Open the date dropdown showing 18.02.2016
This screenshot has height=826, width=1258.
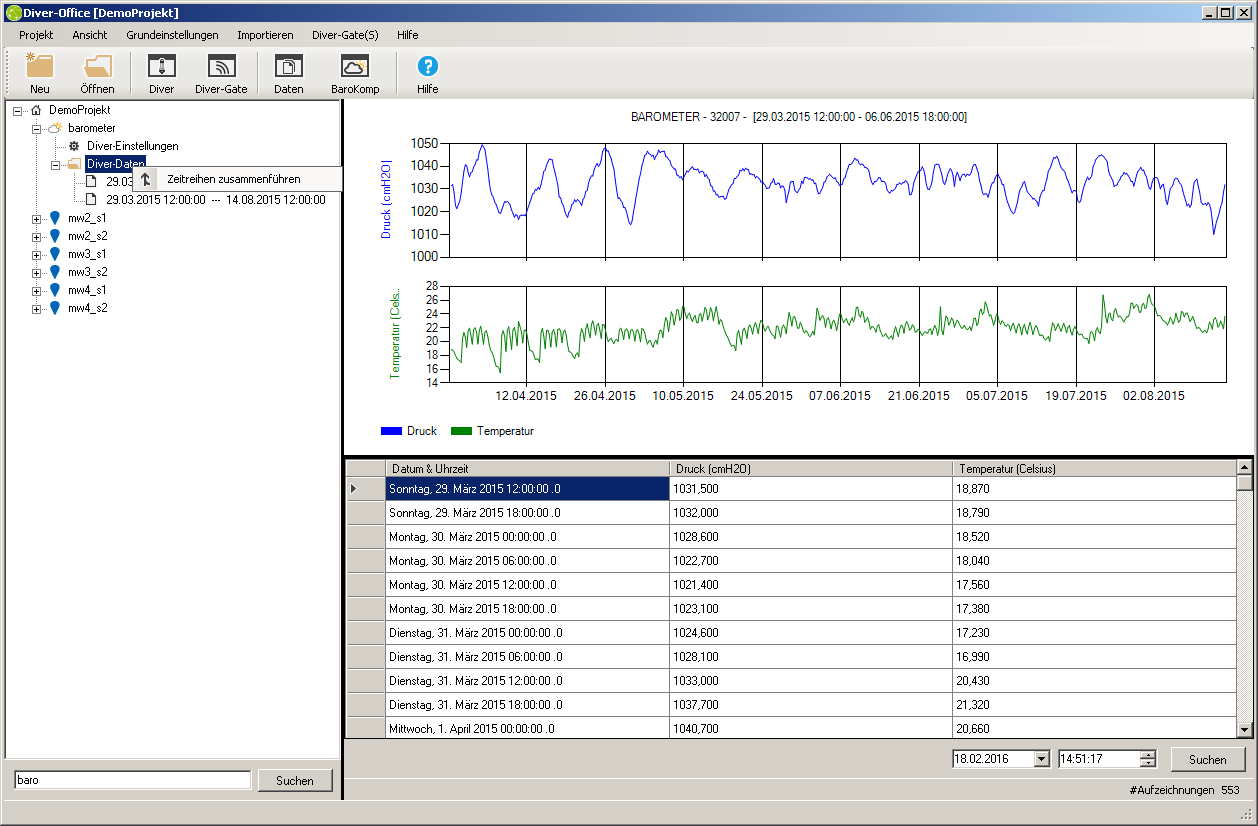[1041, 759]
